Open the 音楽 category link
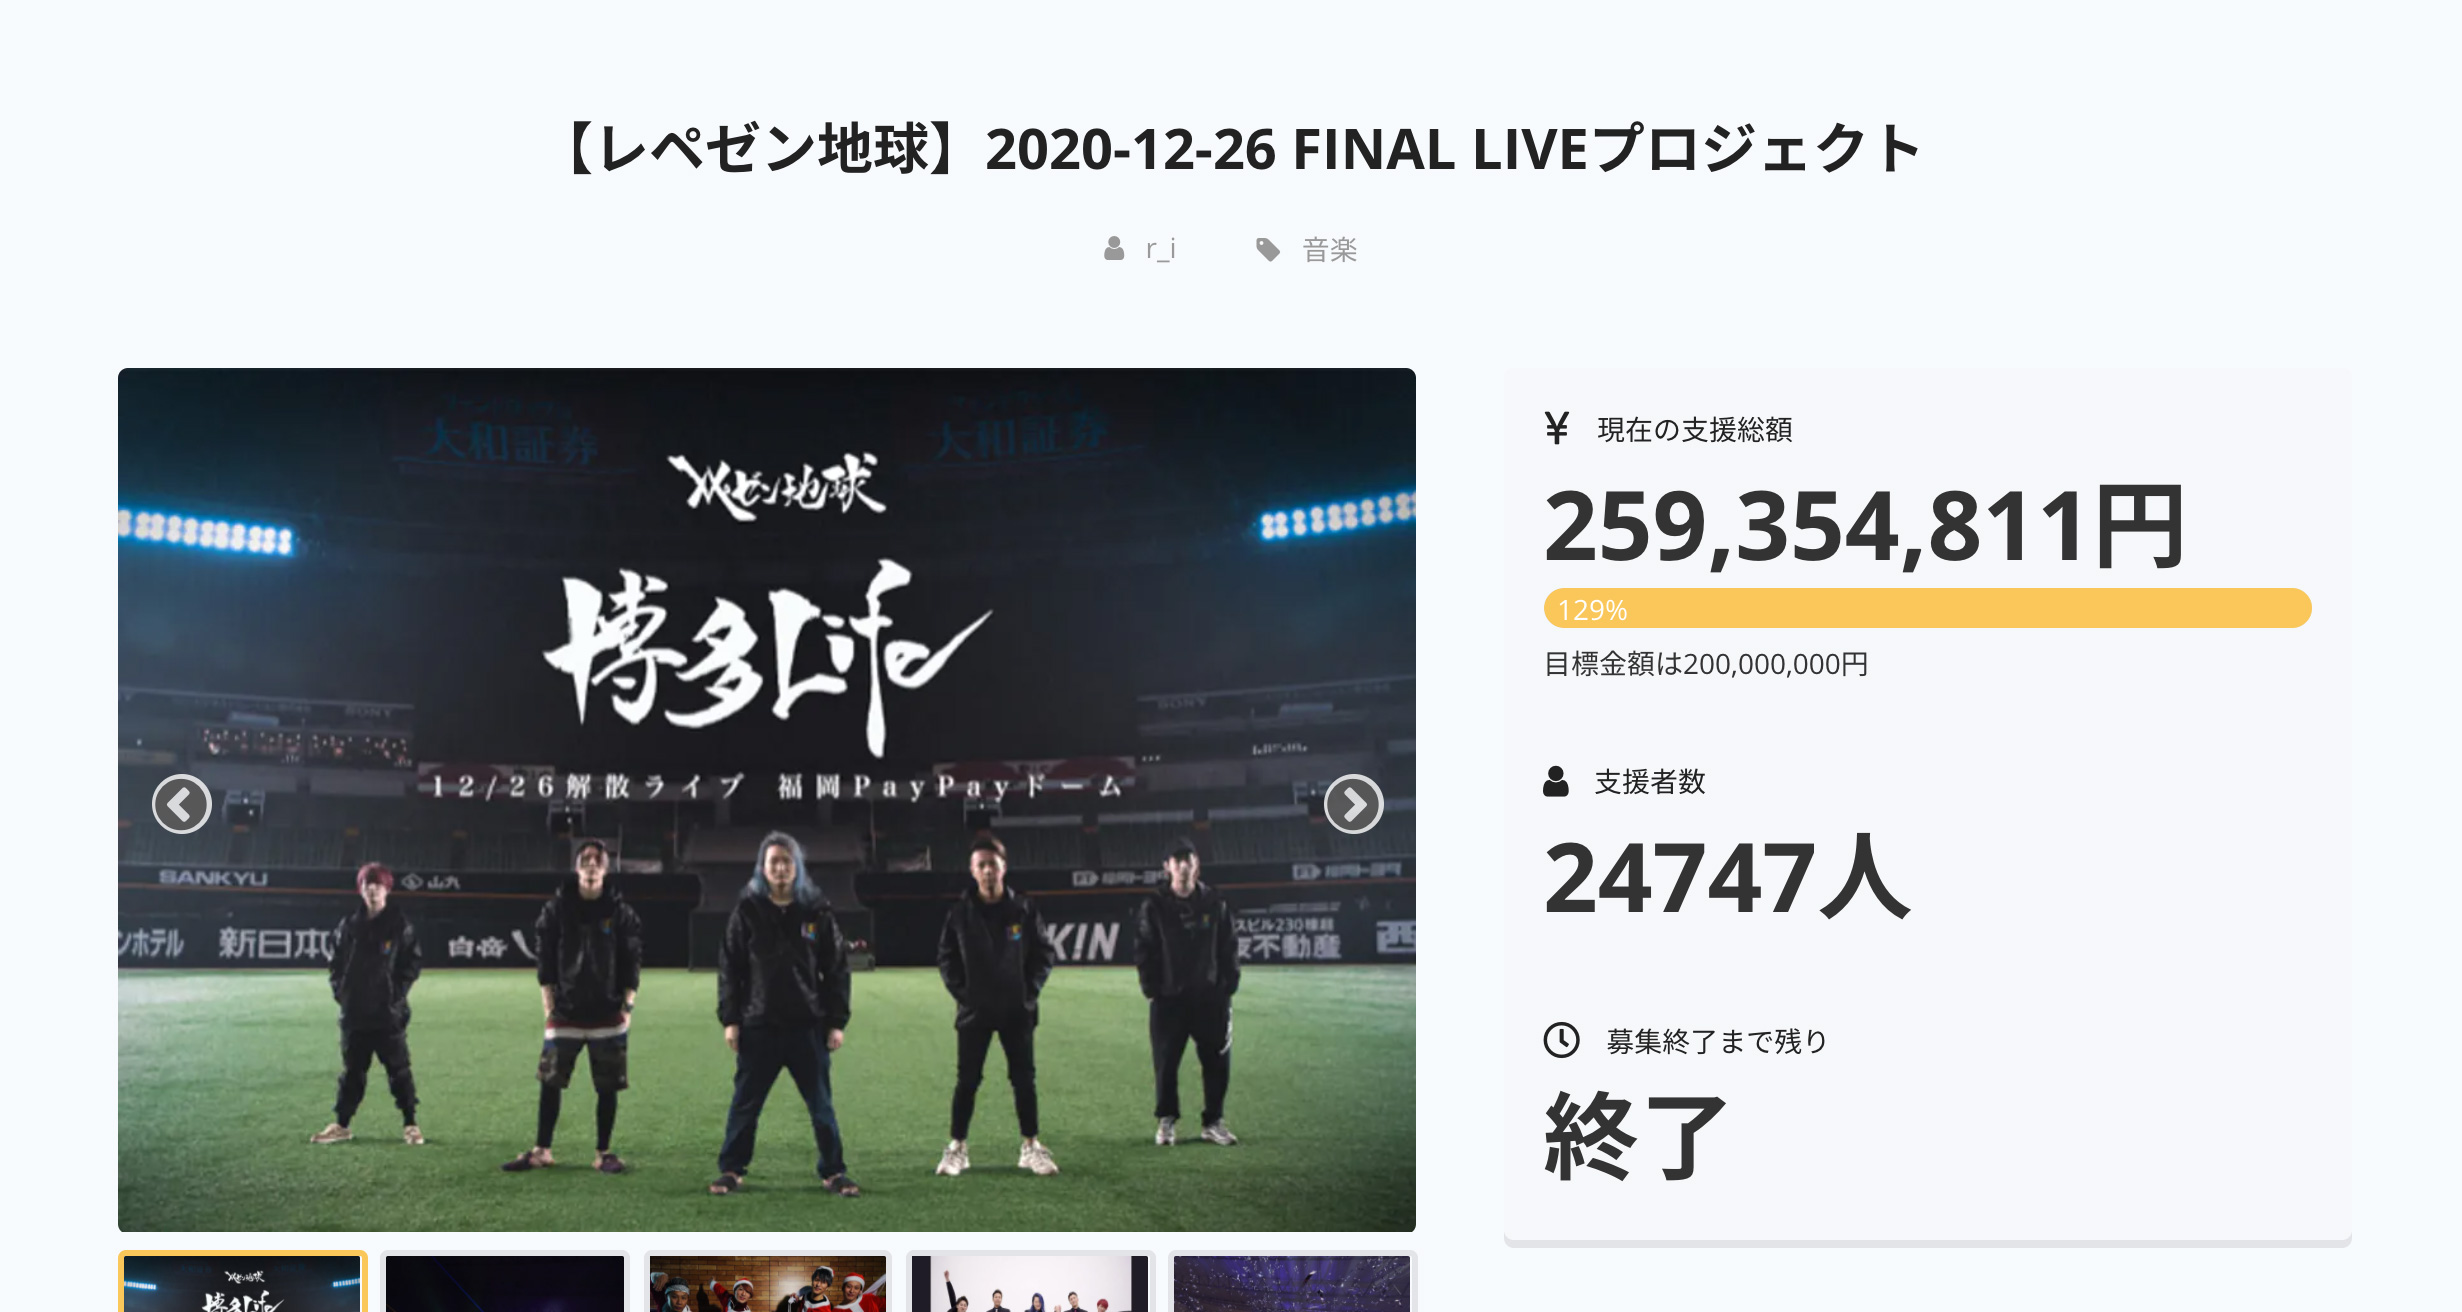Viewport: 2462px width, 1312px height. pyautogui.click(x=1329, y=249)
